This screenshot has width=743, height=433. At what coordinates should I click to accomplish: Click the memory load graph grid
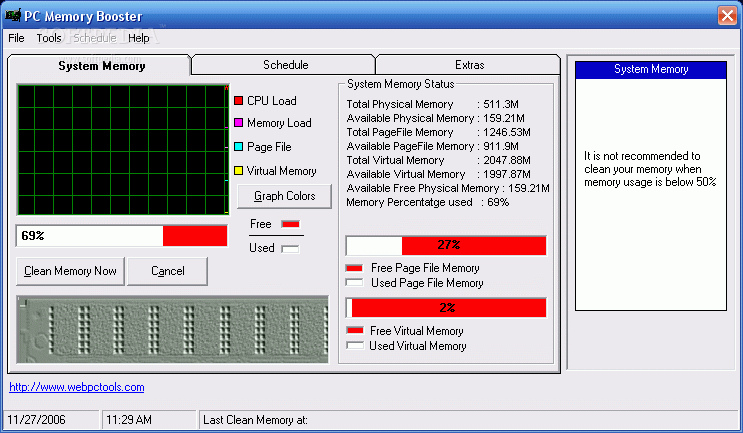pos(123,150)
